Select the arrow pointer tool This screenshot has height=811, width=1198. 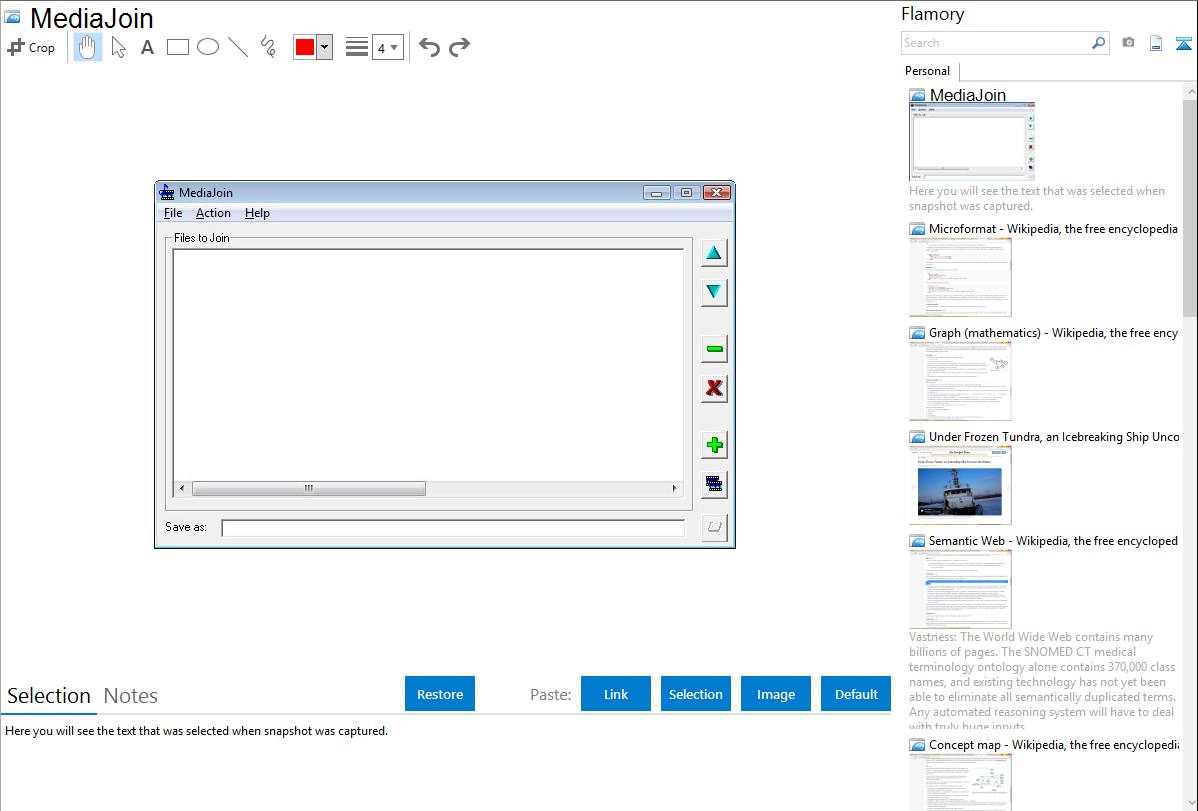pos(119,47)
